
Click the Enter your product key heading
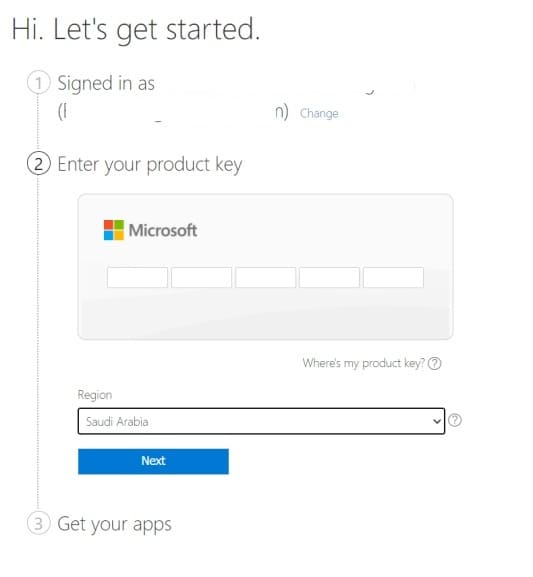tap(150, 164)
